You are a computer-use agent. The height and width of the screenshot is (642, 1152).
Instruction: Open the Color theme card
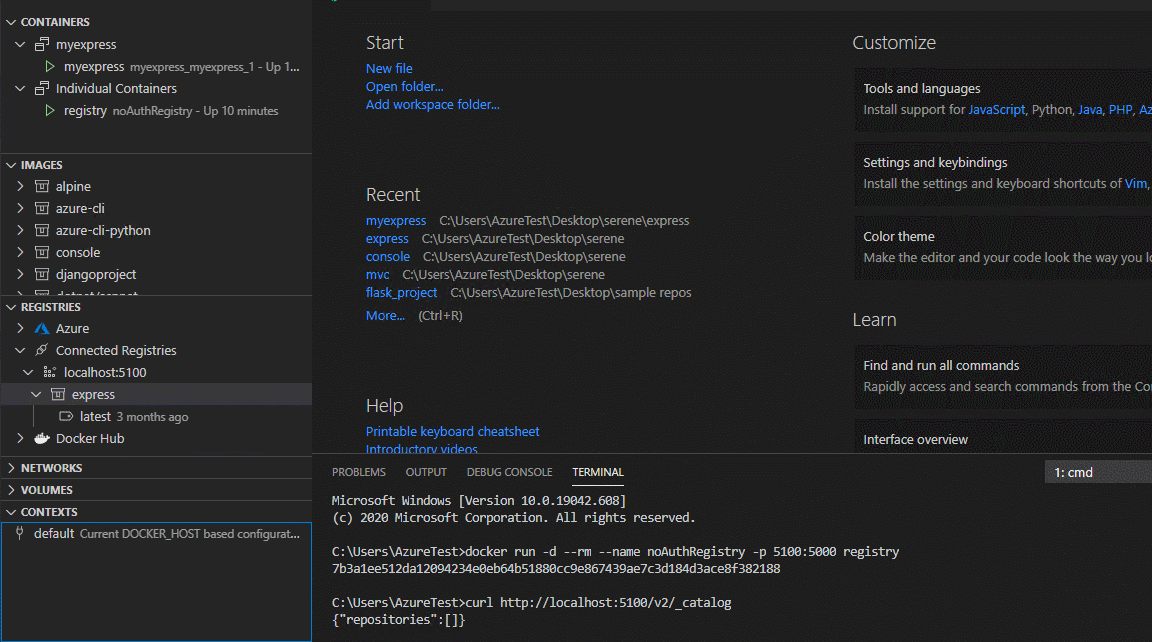pyautogui.click(x=1003, y=247)
